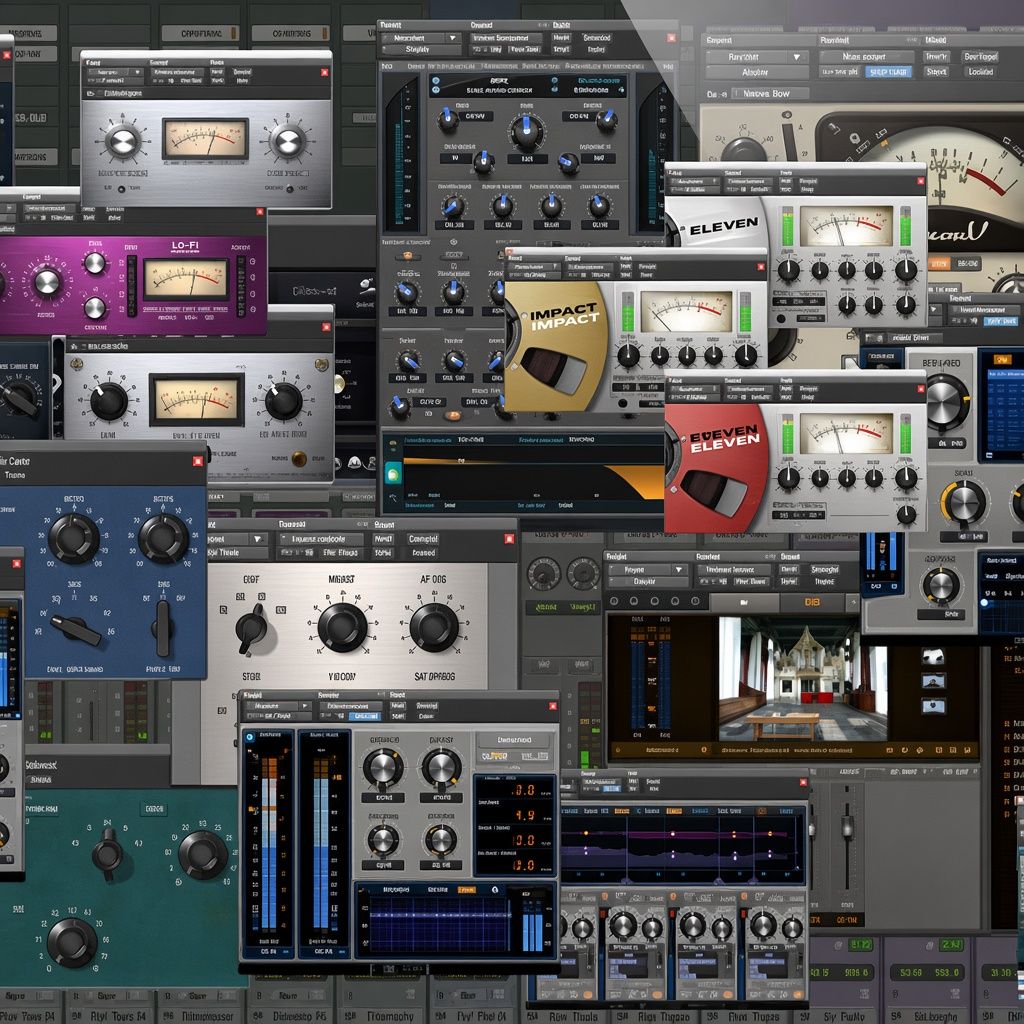The image size is (1024, 1024).
Task: Click Compted button in MIGAST plugin header
Action: point(423,539)
